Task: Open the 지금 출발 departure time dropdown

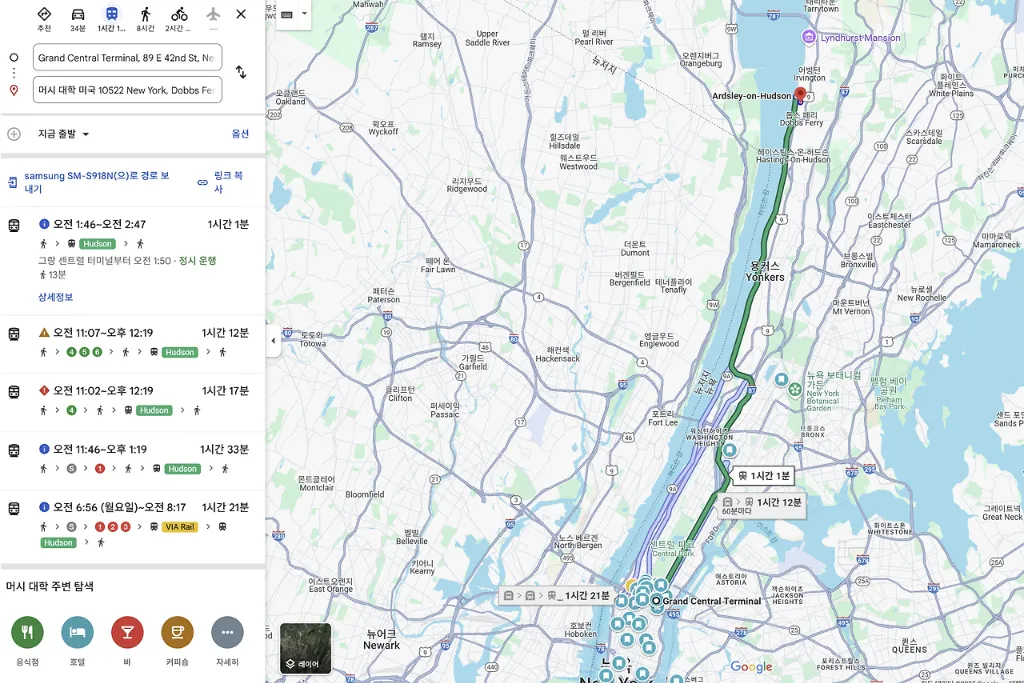Action: pos(64,134)
